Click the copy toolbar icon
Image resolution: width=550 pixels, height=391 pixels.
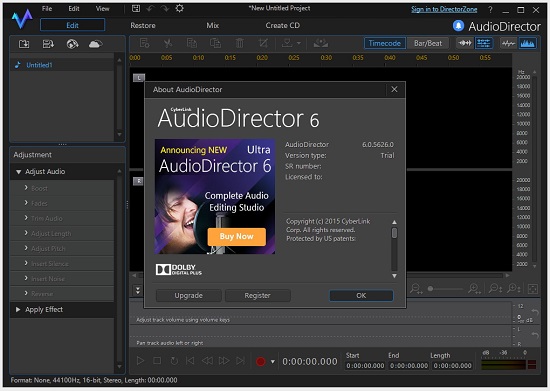(x=192, y=43)
